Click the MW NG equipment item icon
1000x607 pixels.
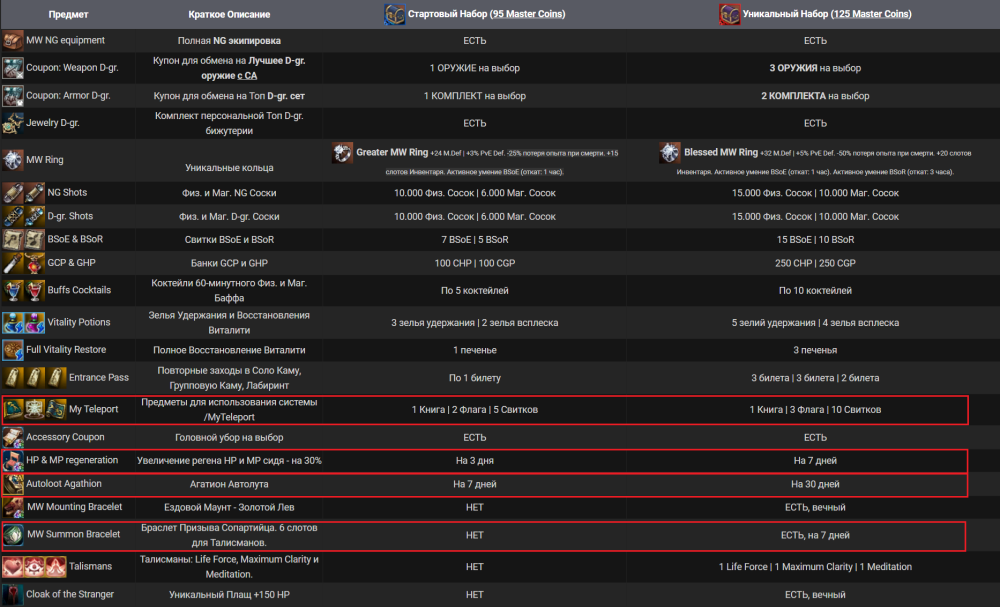pos(12,41)
